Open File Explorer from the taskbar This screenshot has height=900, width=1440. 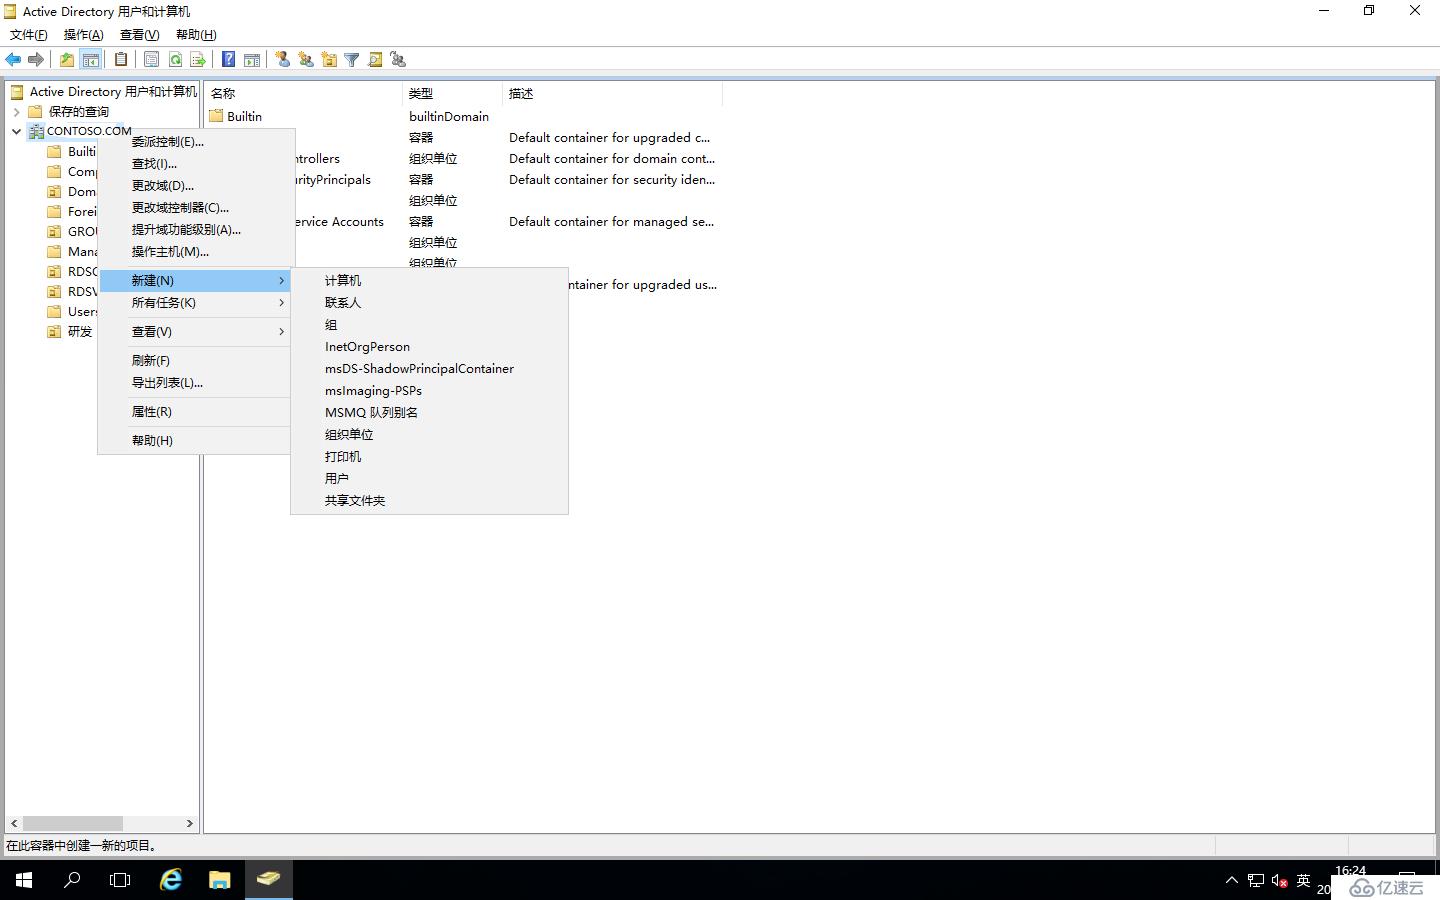click(x=220, y=880)
